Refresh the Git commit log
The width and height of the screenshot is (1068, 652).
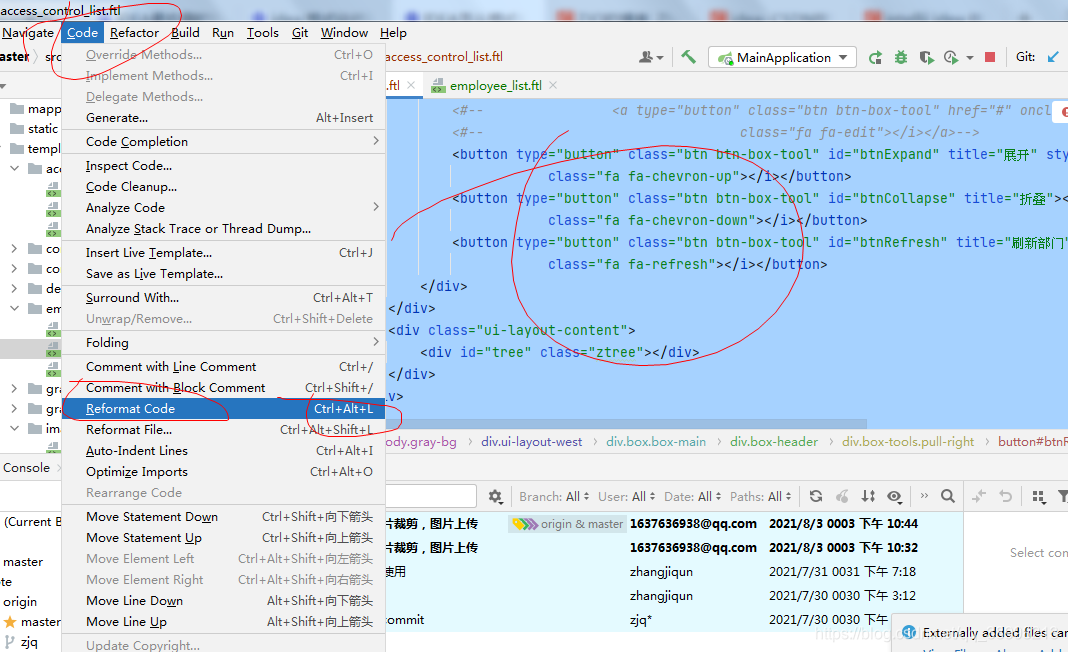coord(816,495)
